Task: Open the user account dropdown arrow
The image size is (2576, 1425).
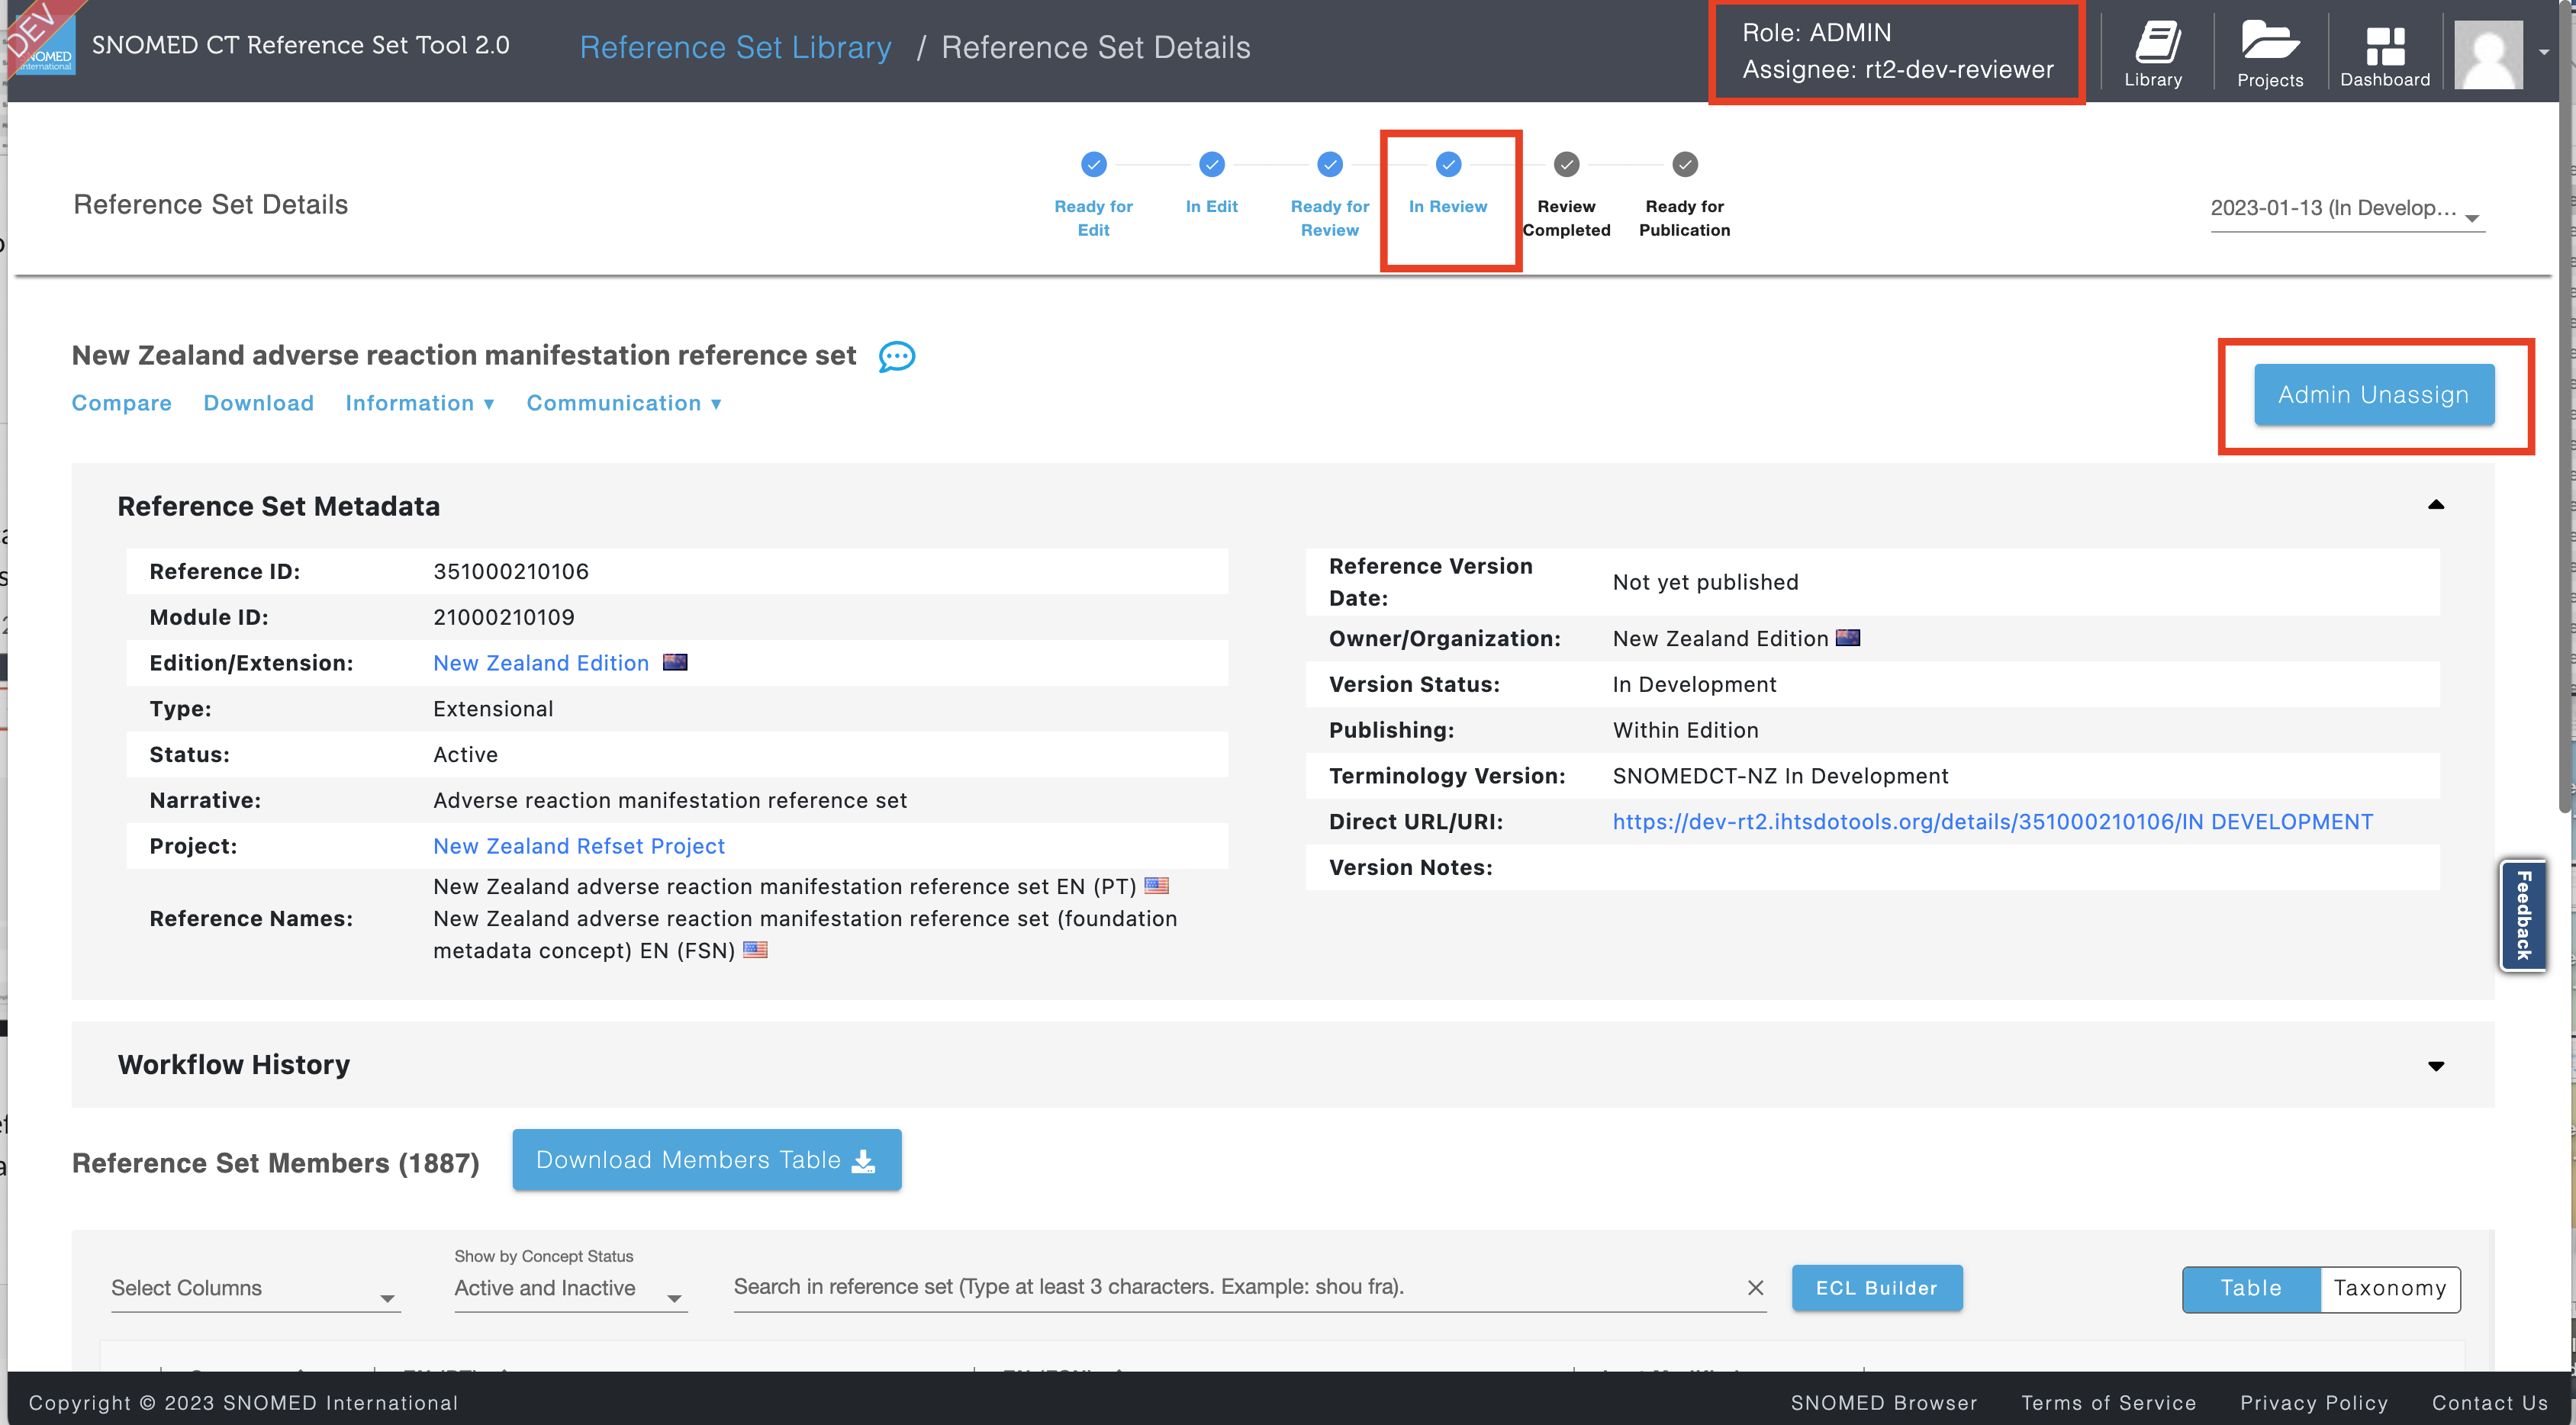Action: click(x=2544, y=52)
